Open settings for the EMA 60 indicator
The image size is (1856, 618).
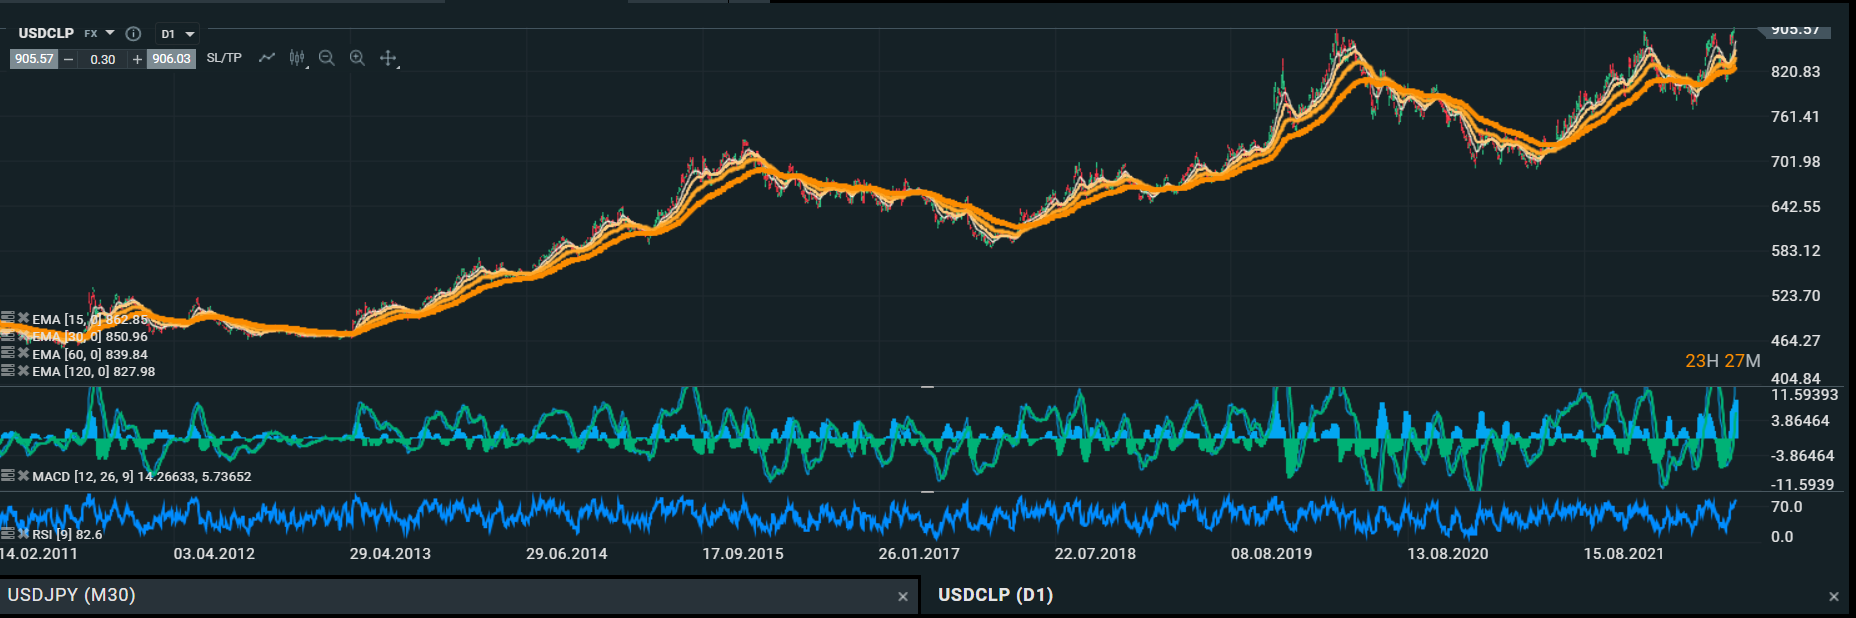pos(8,353)
